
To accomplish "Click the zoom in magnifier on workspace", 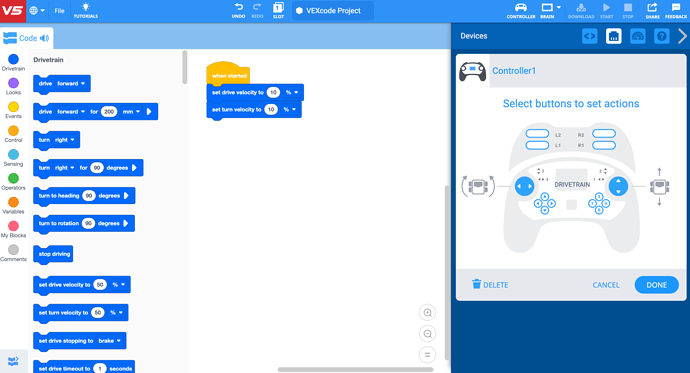I will coord(427,313).
